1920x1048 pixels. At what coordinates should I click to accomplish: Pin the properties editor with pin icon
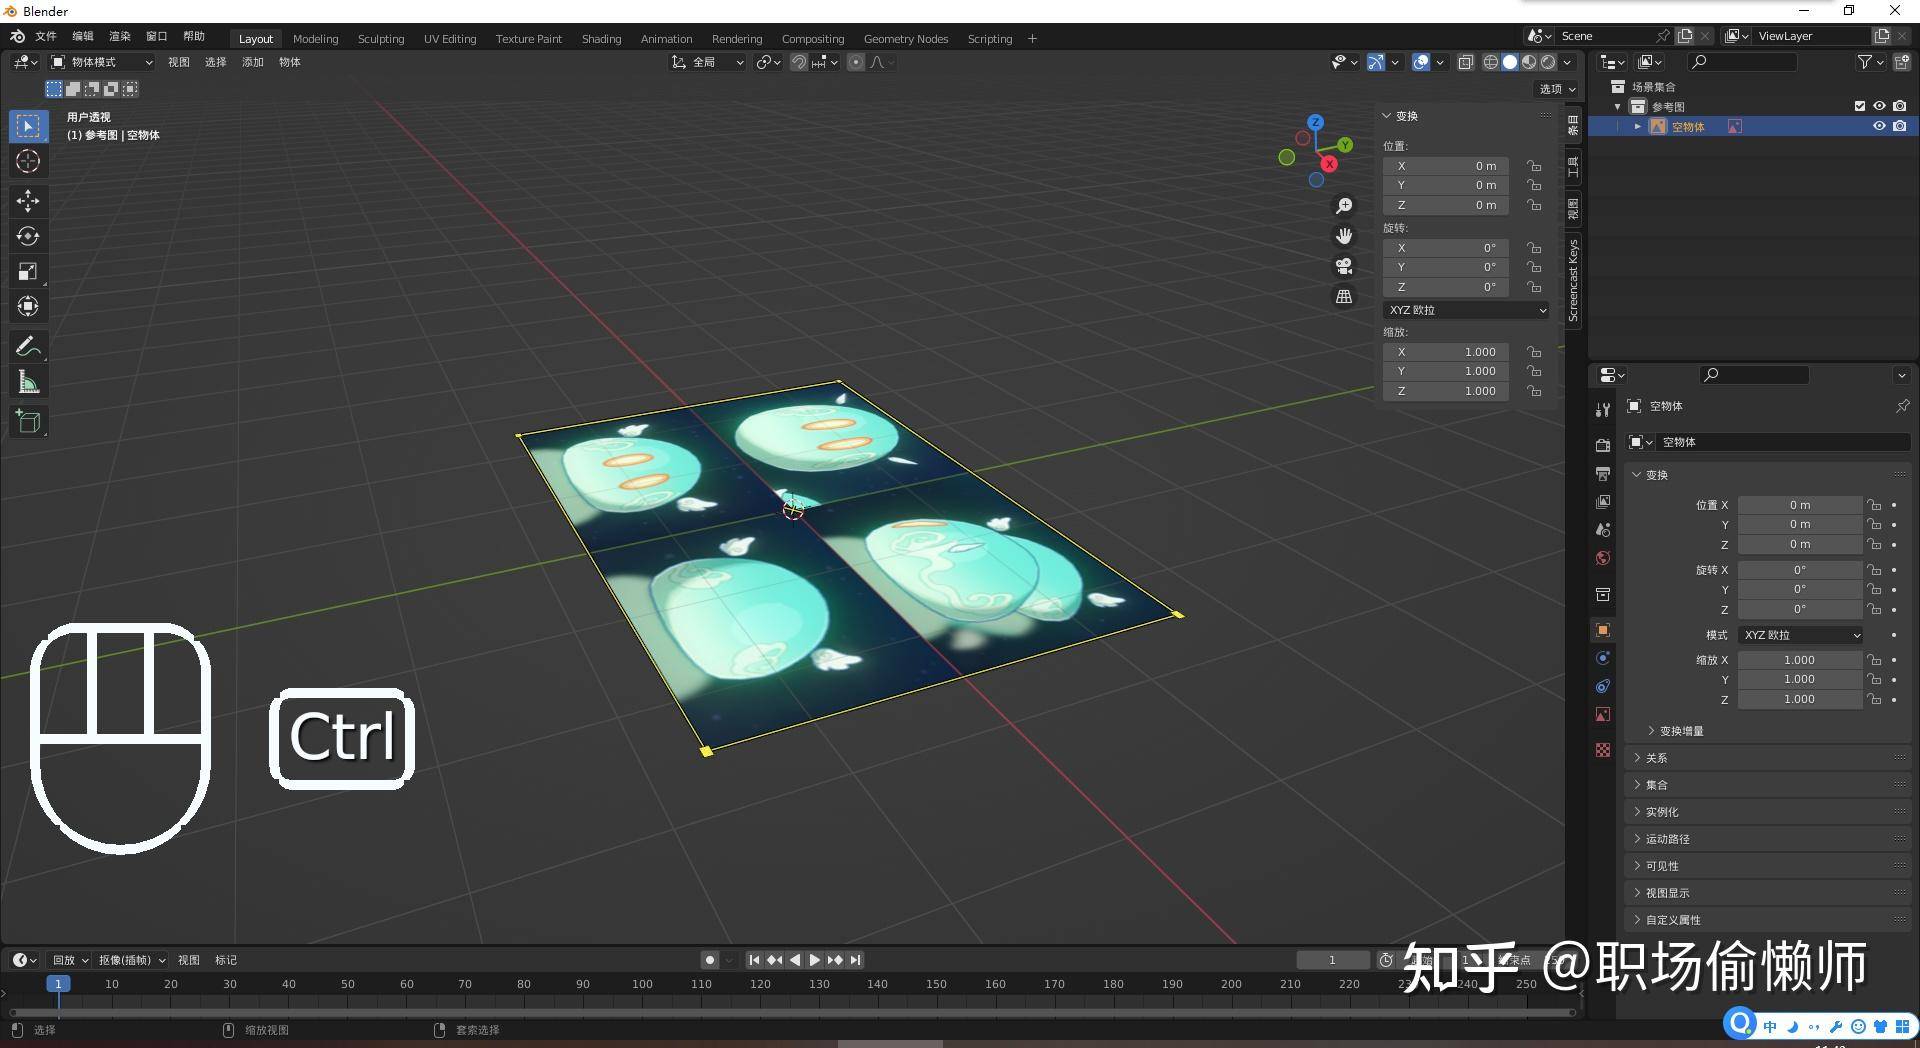(1902, 406)
